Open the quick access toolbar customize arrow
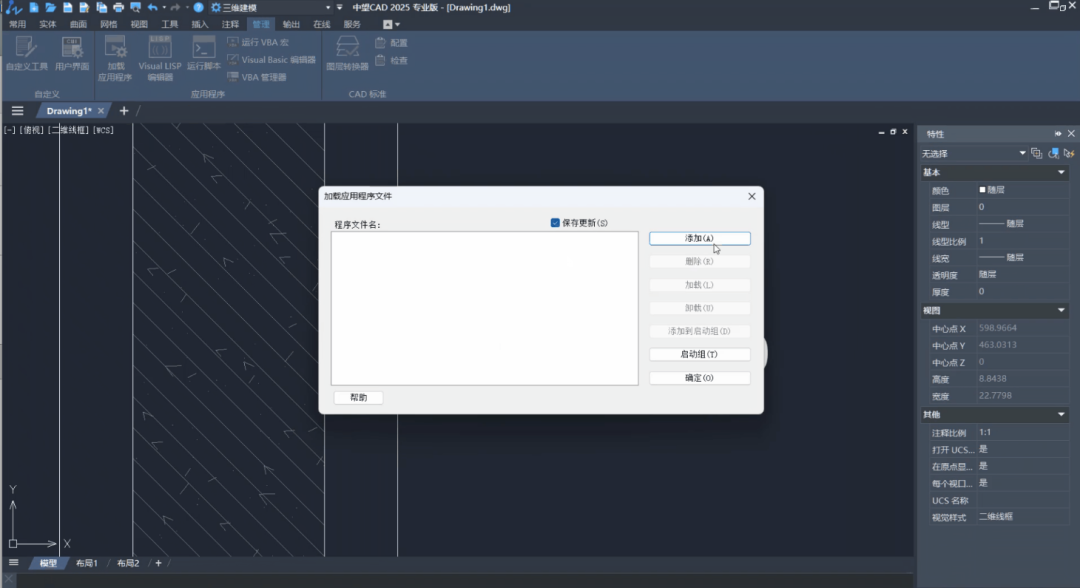Screen dimensions: 1080x588 [x=340, y=8]
